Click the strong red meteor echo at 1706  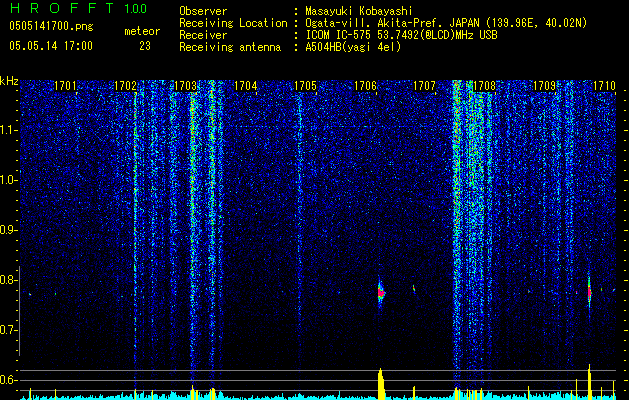381,292
